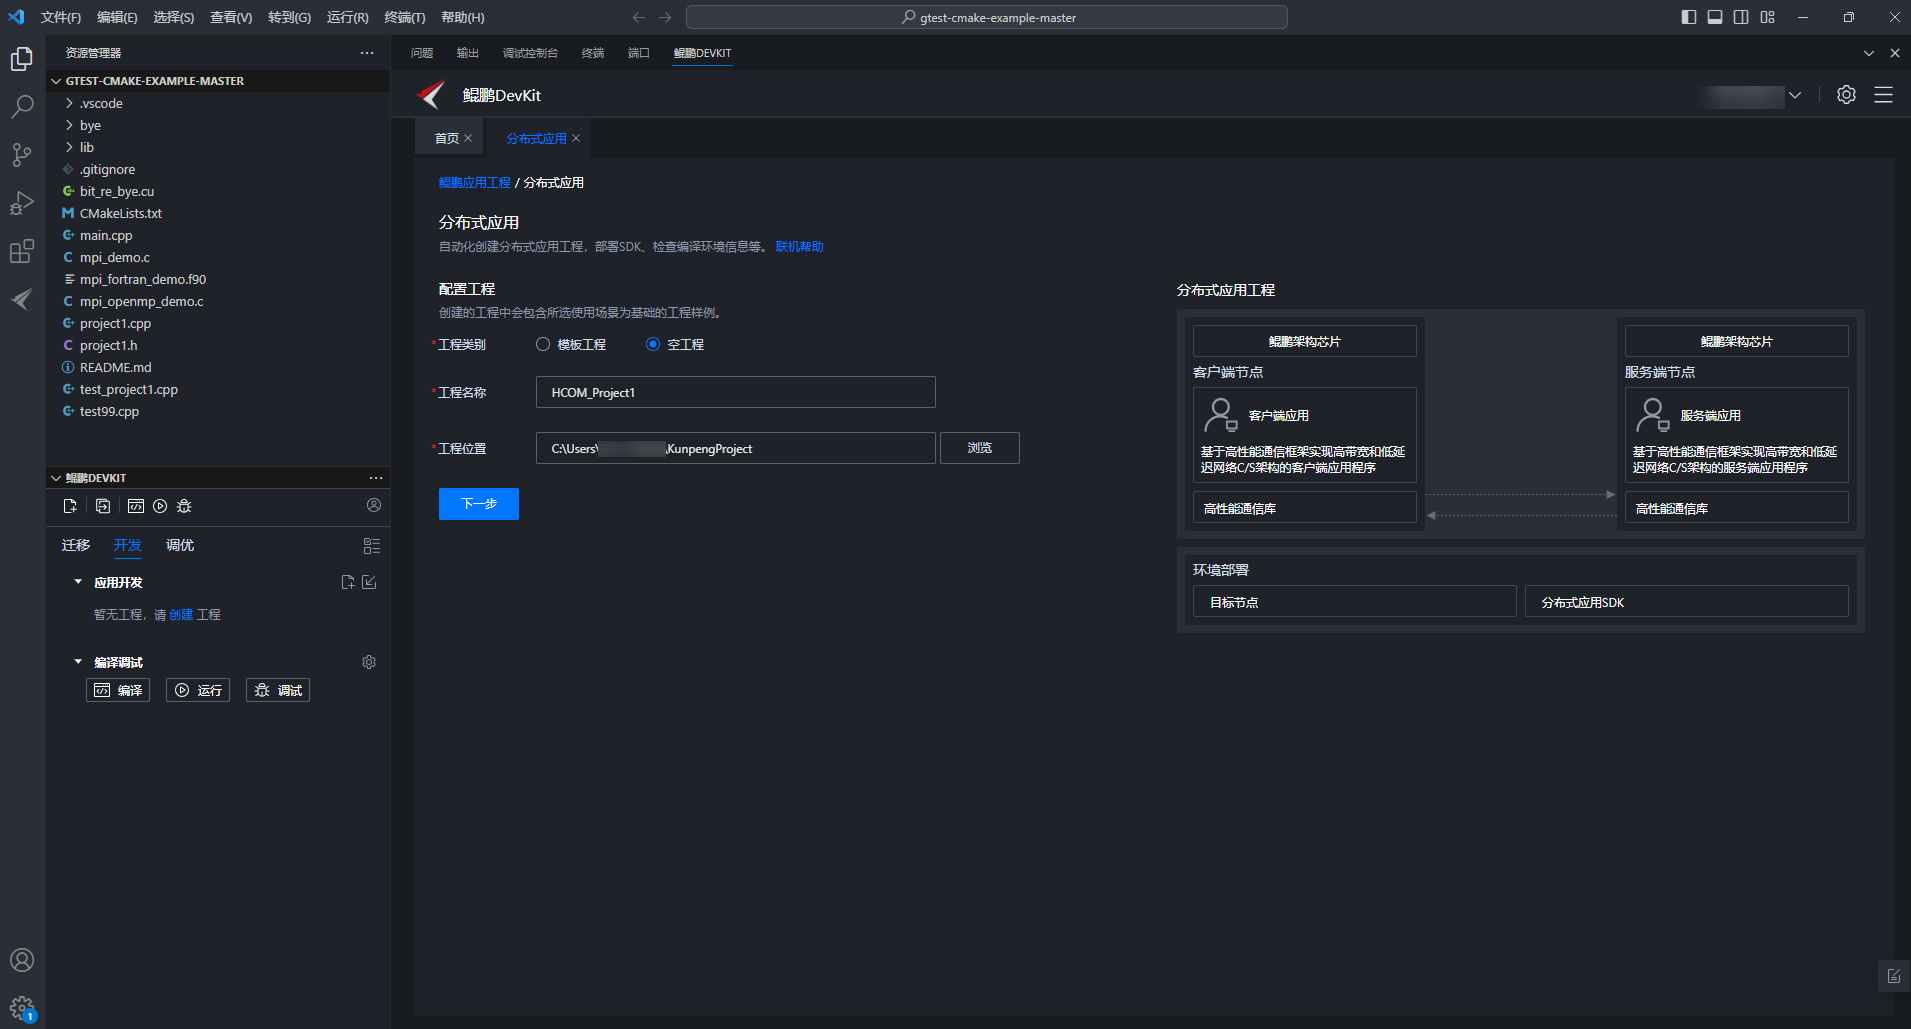Viewport: 1911px width, 1029px height.
Task: Open the Explorer view in activity bar
Action: pos(22,59)
